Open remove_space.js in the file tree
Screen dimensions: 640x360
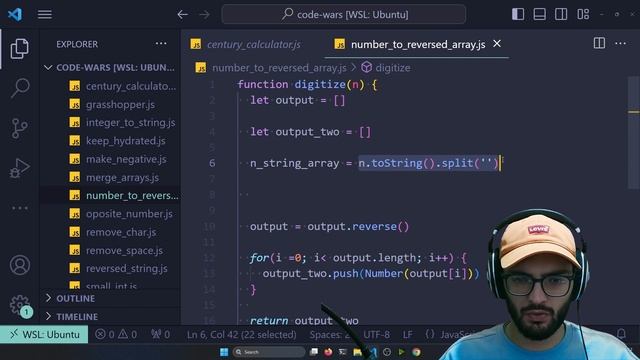point(110,250)
